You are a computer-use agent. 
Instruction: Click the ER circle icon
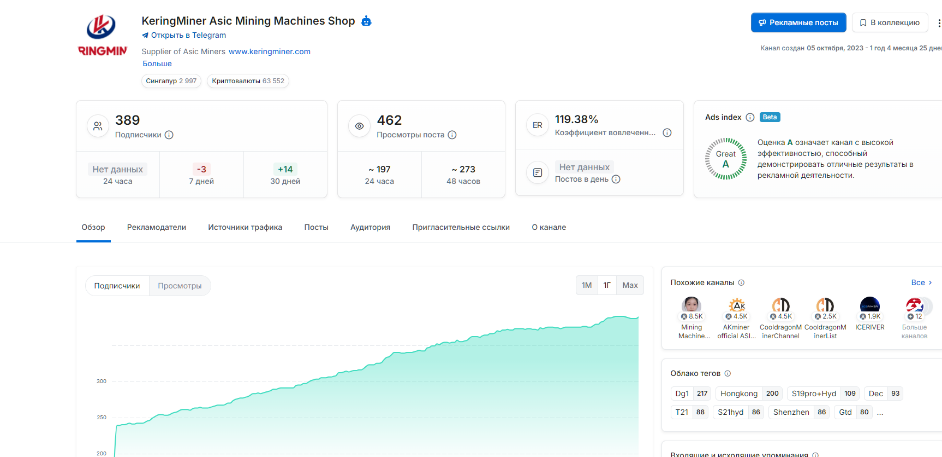tap(537, 125)
